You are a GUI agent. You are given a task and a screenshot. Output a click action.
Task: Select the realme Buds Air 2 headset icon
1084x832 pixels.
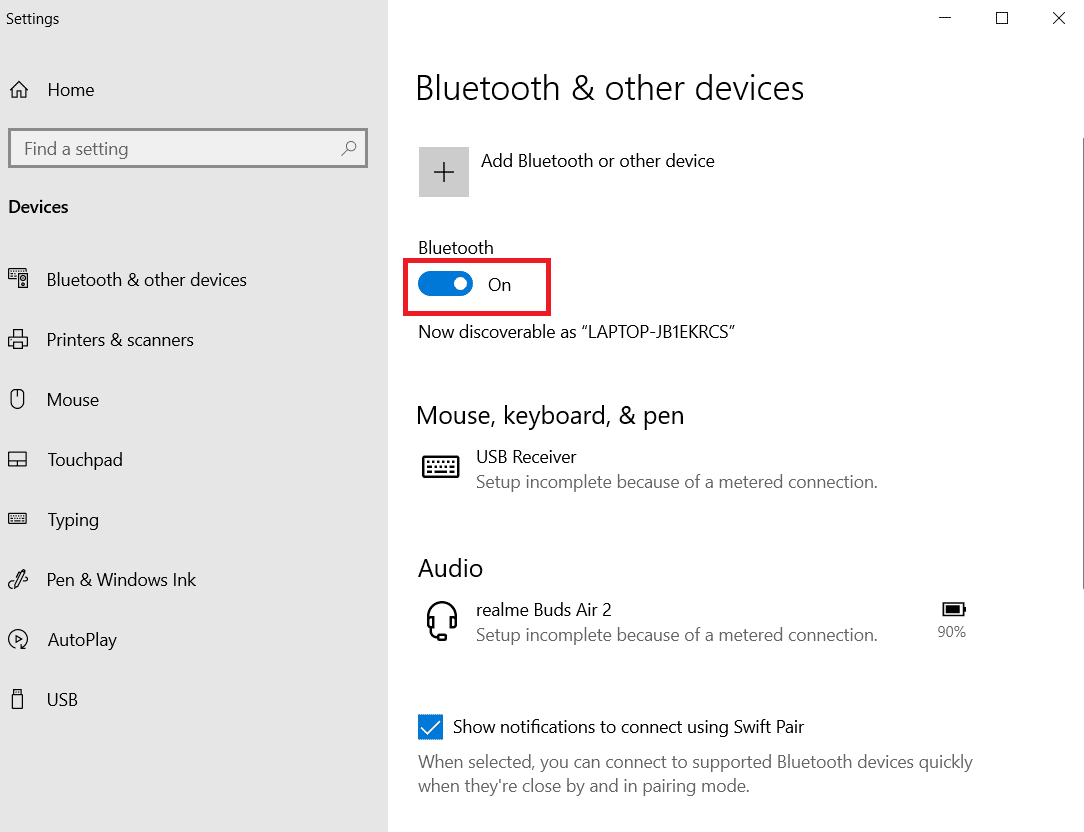coord(442,621)
